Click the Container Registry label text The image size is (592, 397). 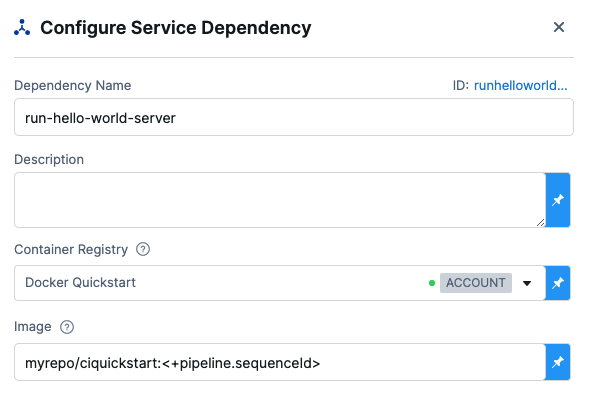coord(71,250)
